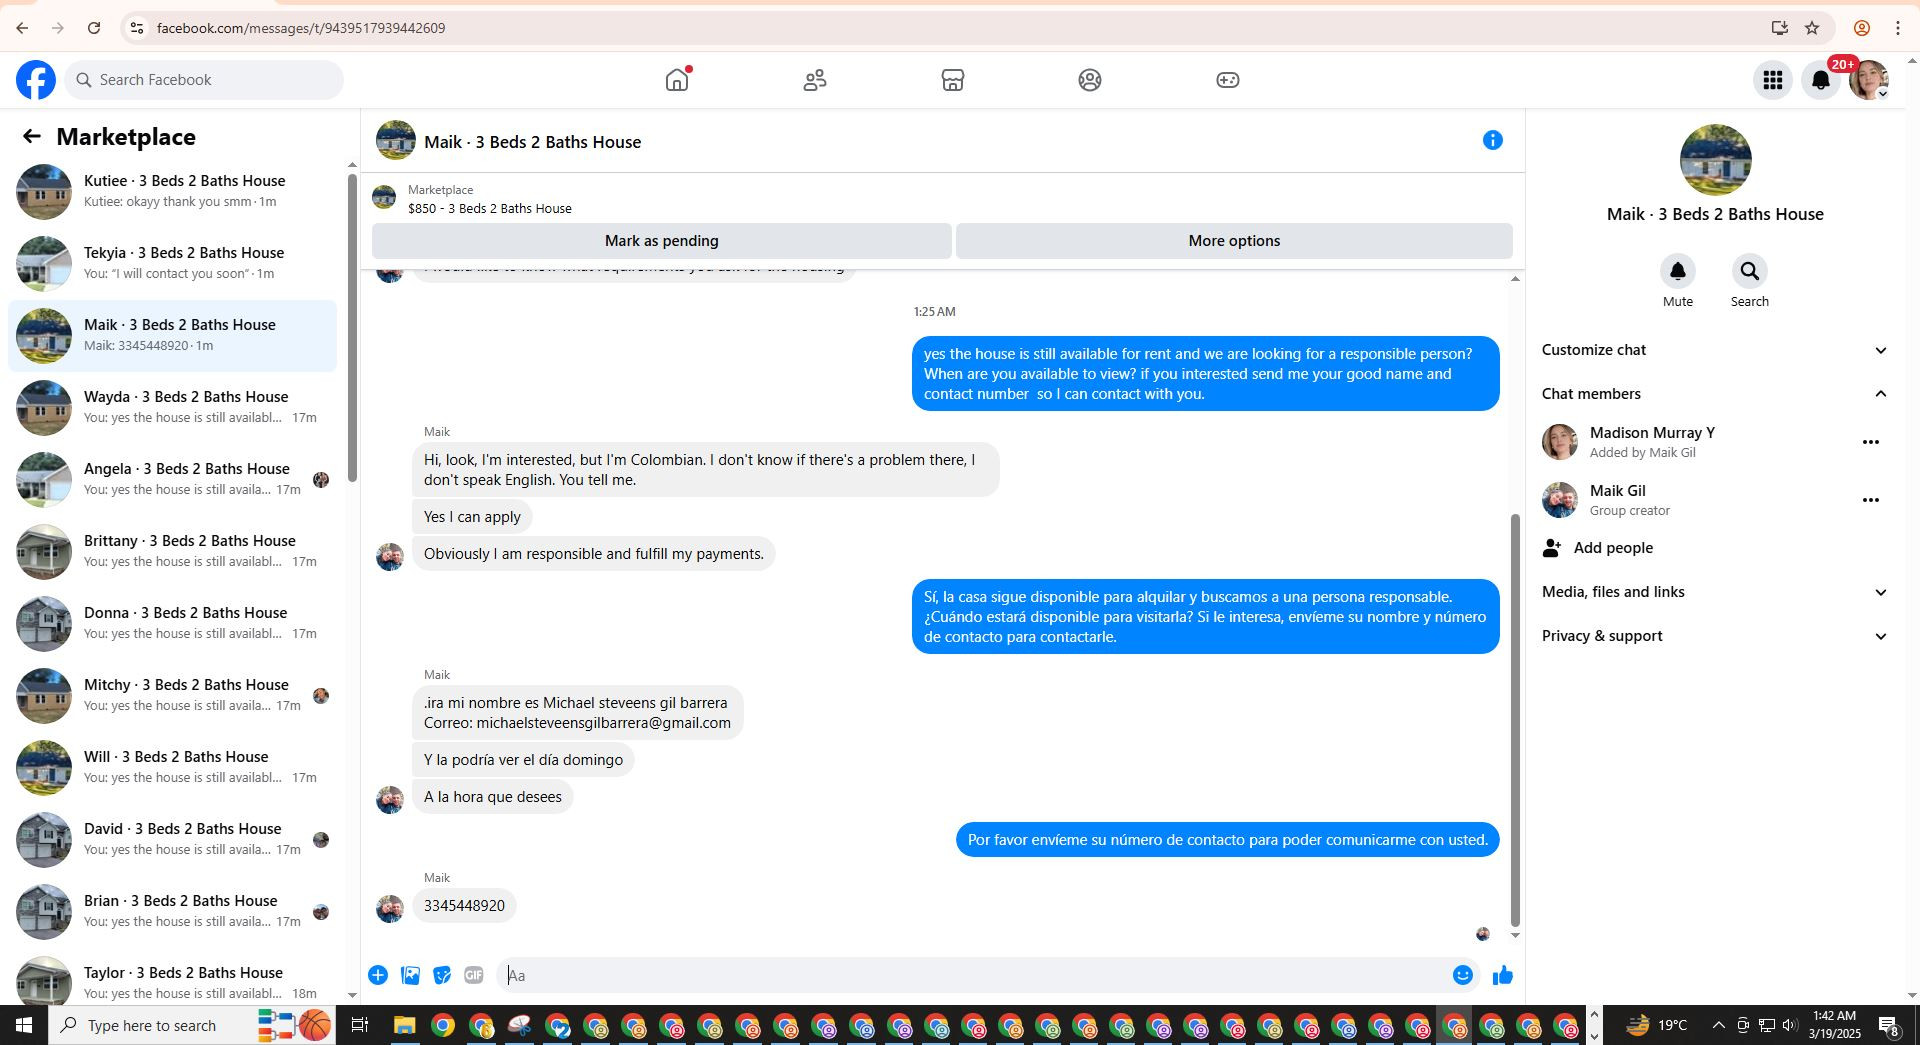Image resolution: width=1920 pixels, height=1045 pixels.
Task: Open the Windows Start menu
Action: [23, 1025]
